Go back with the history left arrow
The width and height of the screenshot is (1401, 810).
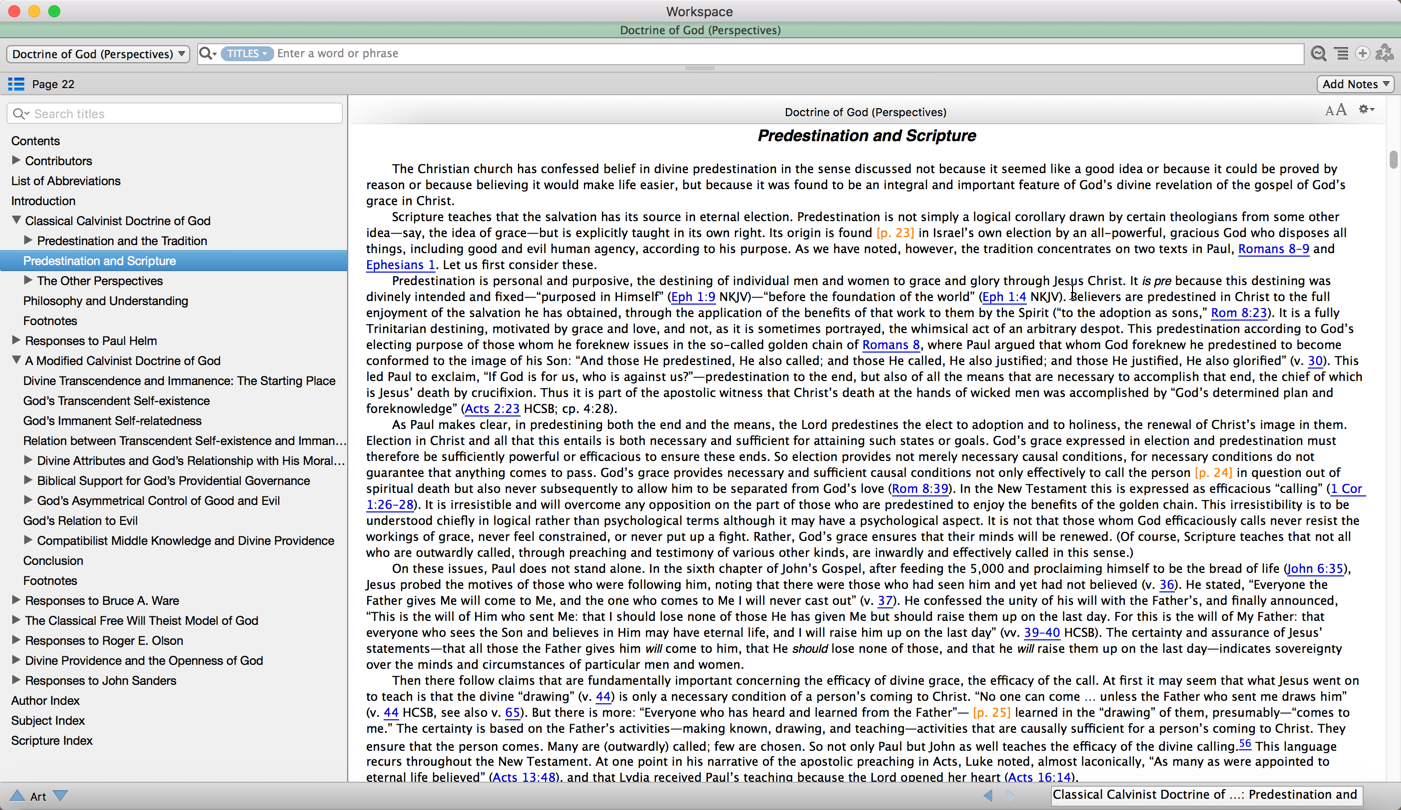(988, 795)
